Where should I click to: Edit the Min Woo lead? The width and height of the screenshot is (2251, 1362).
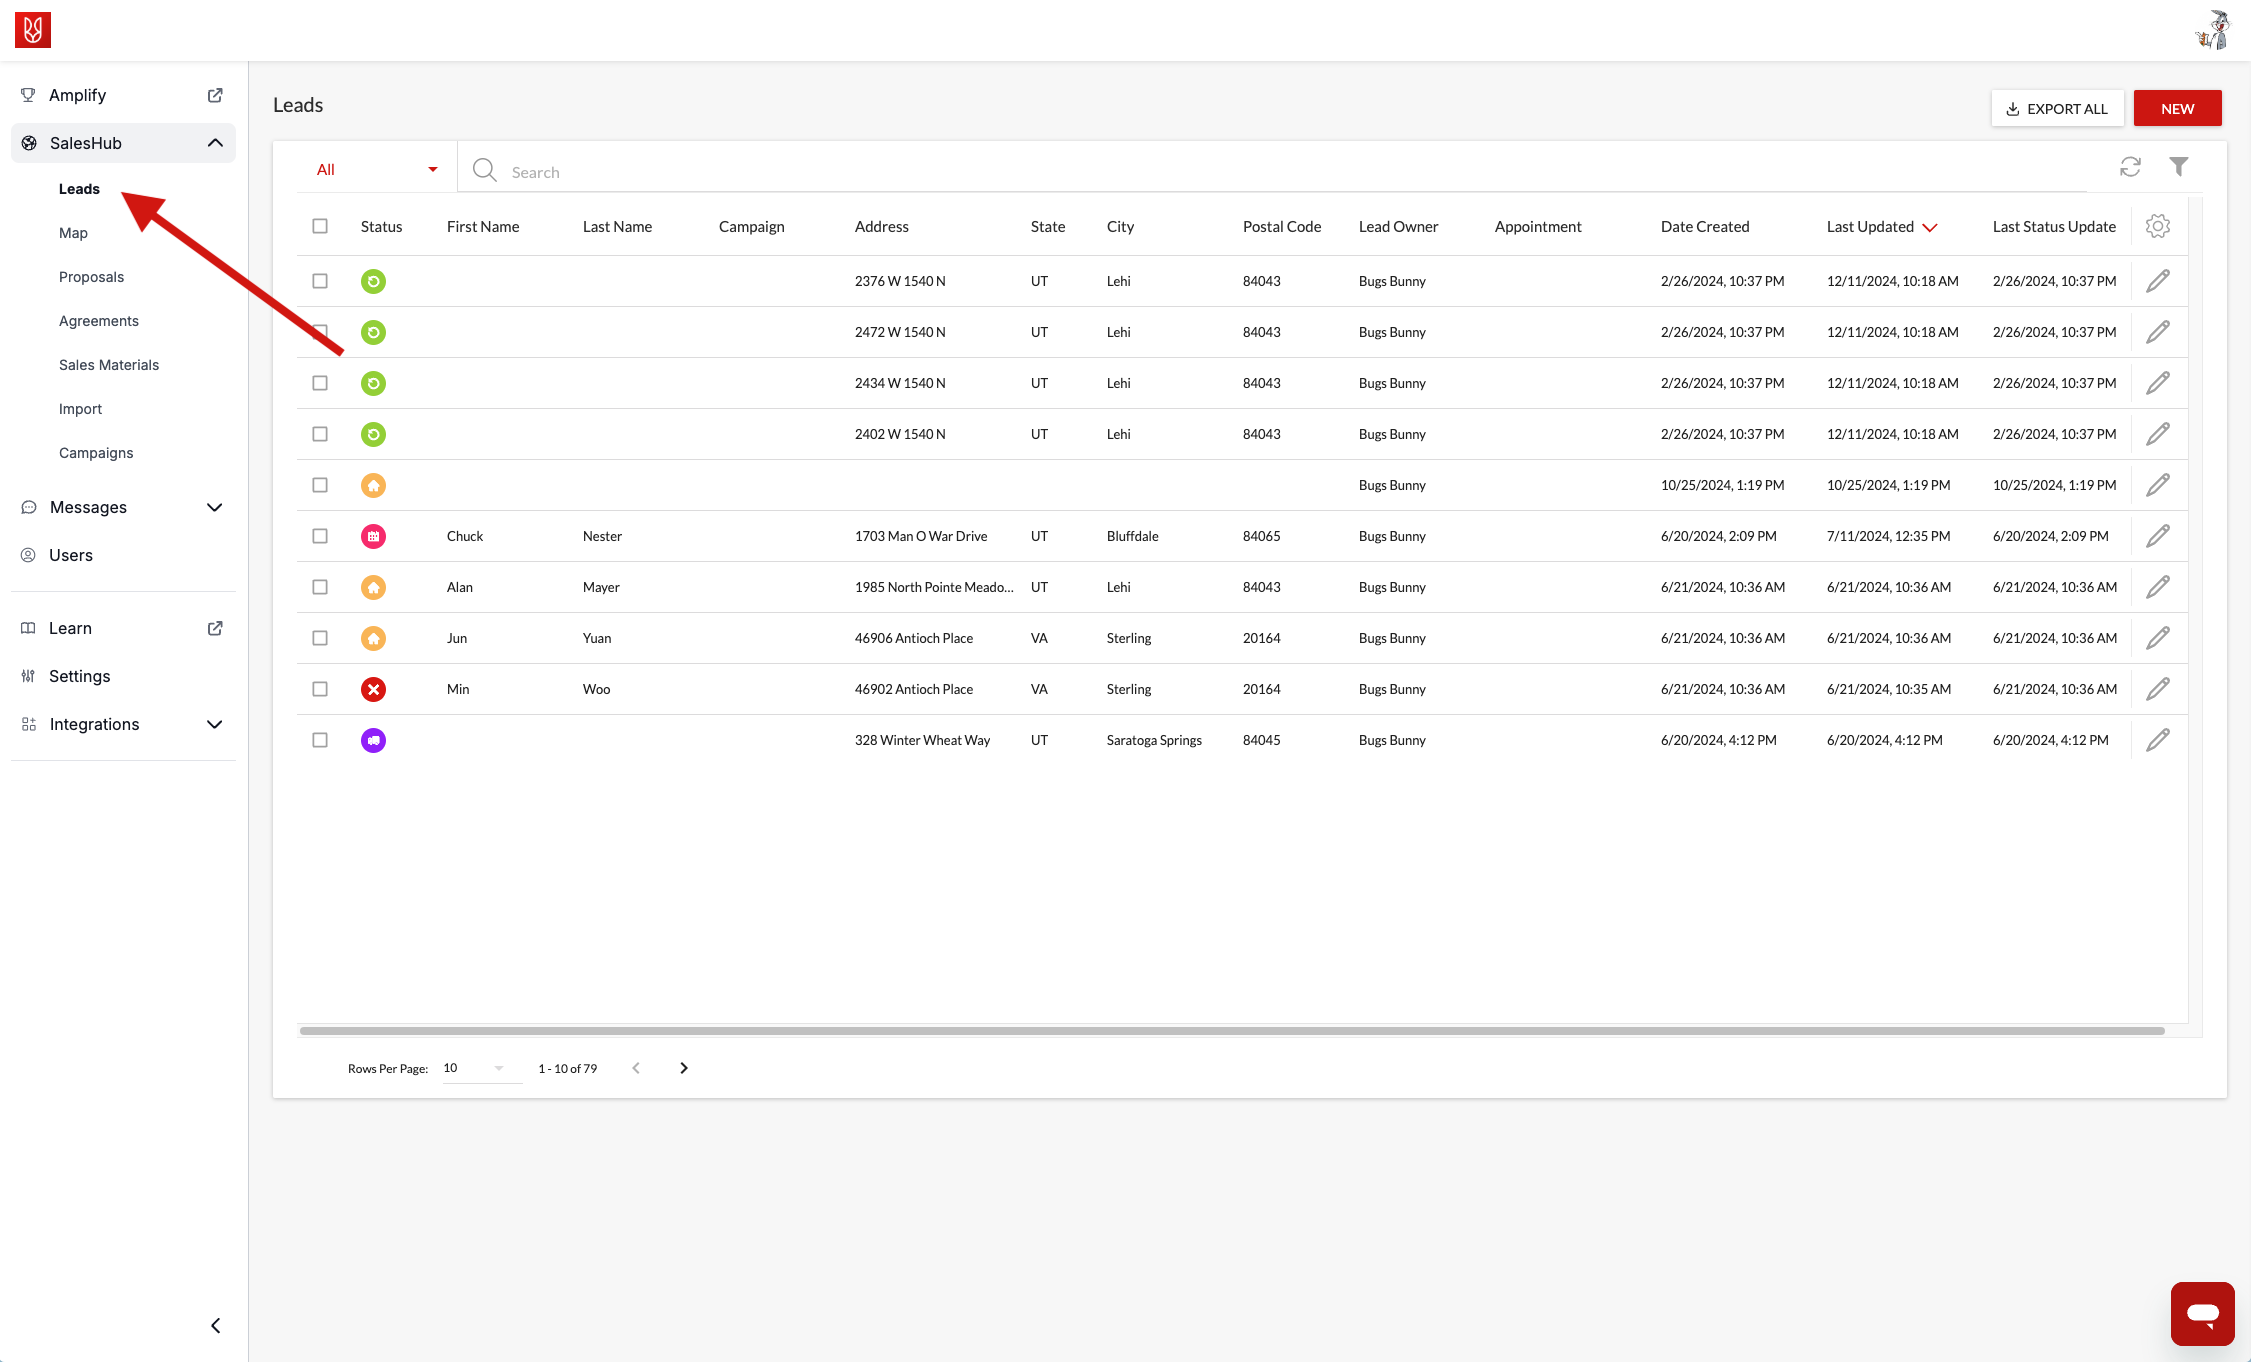[2158, 689]
